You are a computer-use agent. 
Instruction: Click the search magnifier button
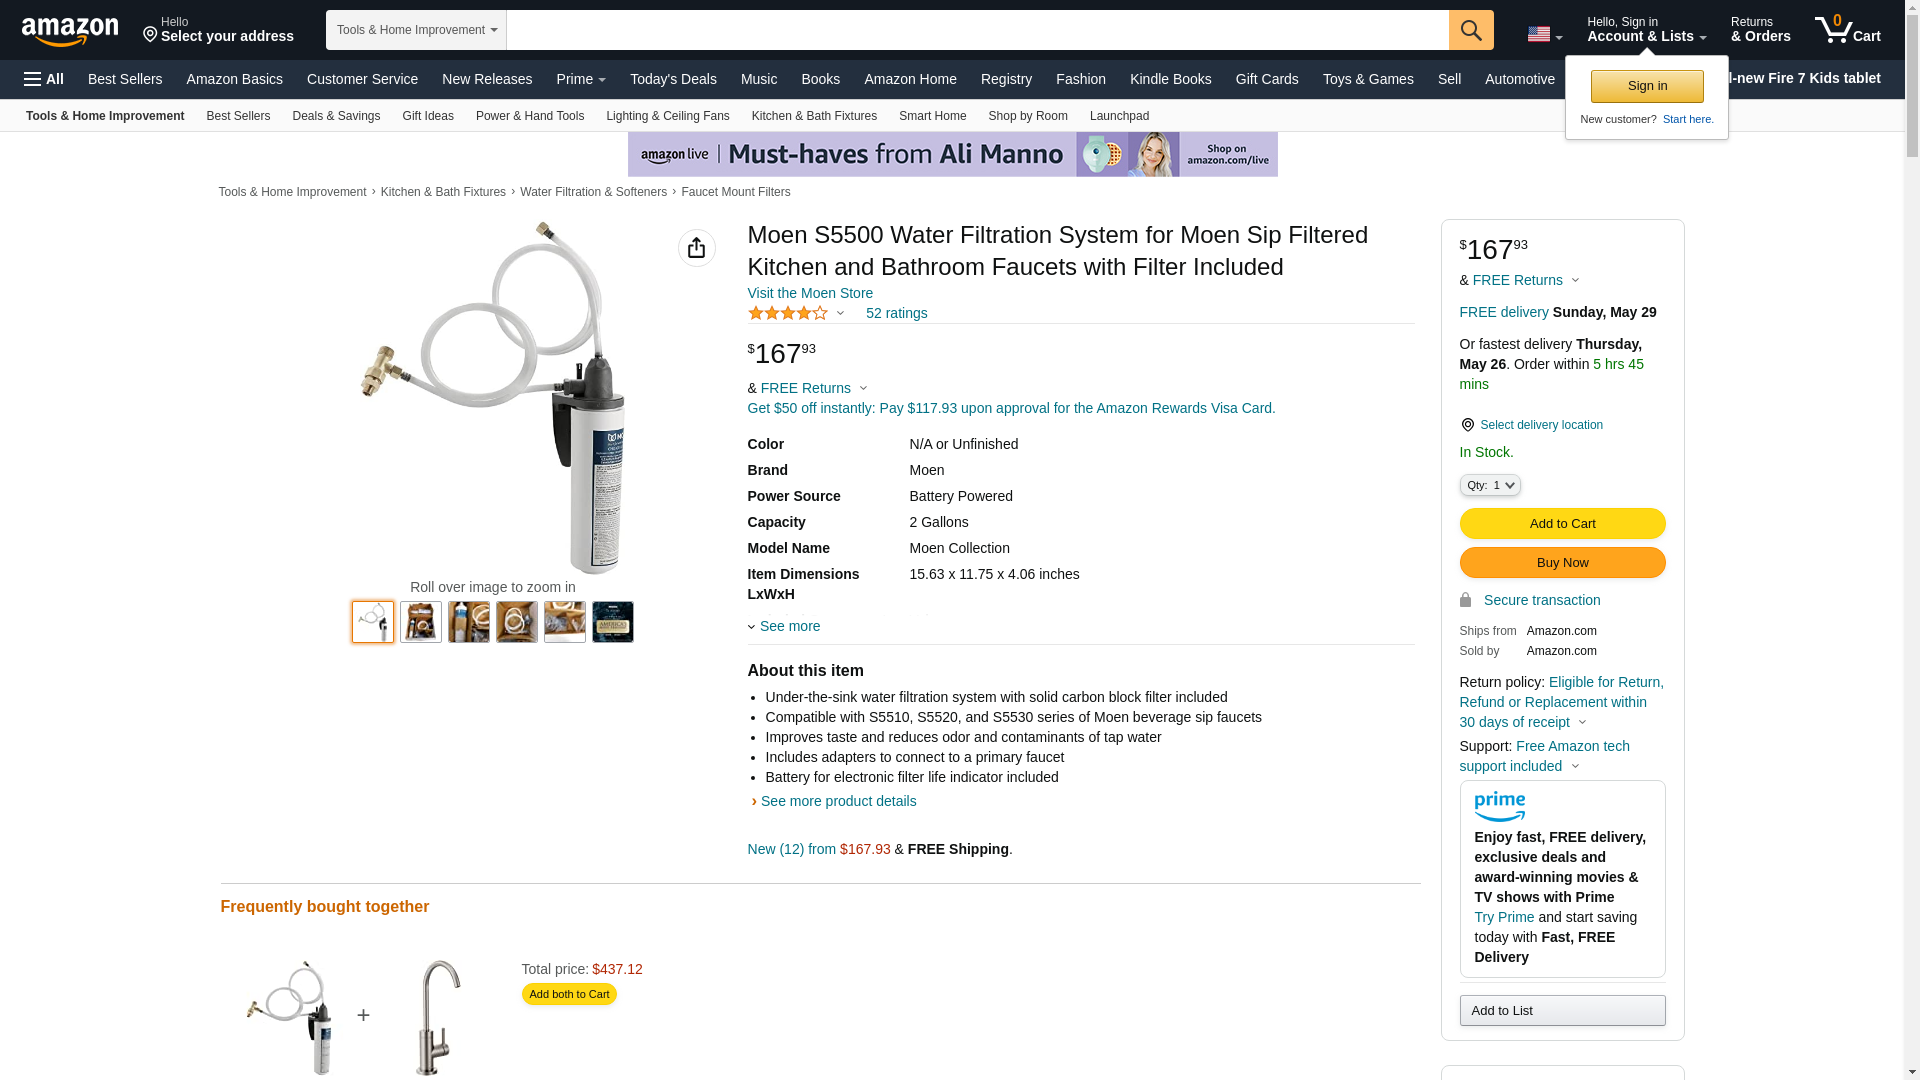click(1470, 30)
